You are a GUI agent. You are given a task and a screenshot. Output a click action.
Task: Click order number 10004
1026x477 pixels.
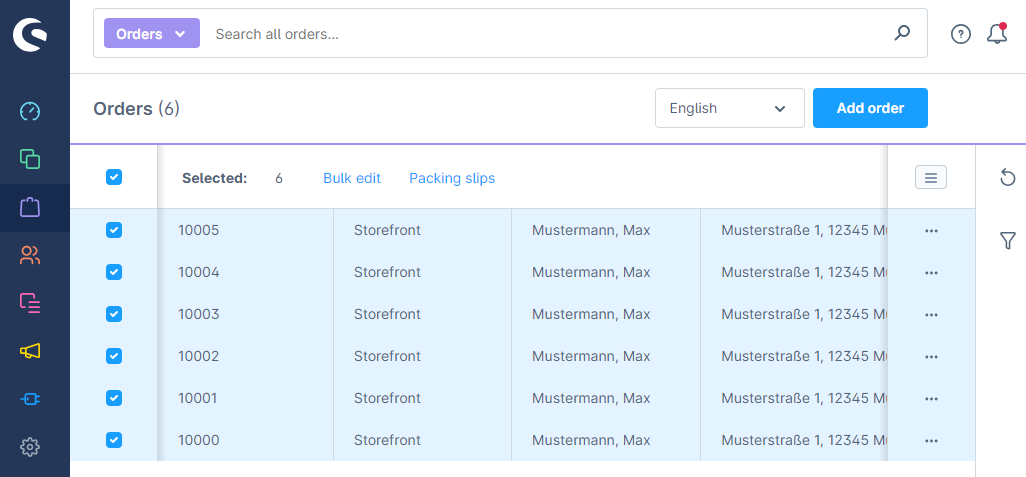[x=198, y=272]
